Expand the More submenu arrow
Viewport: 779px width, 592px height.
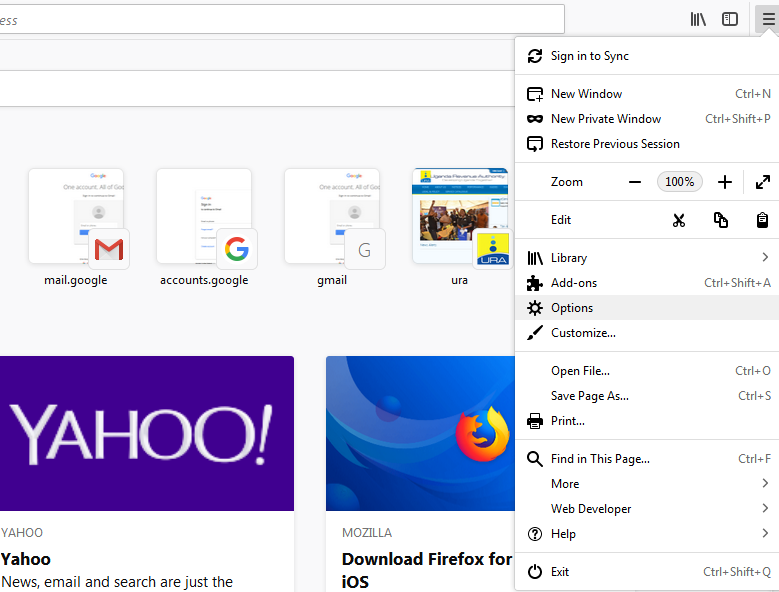pos(765,483)
